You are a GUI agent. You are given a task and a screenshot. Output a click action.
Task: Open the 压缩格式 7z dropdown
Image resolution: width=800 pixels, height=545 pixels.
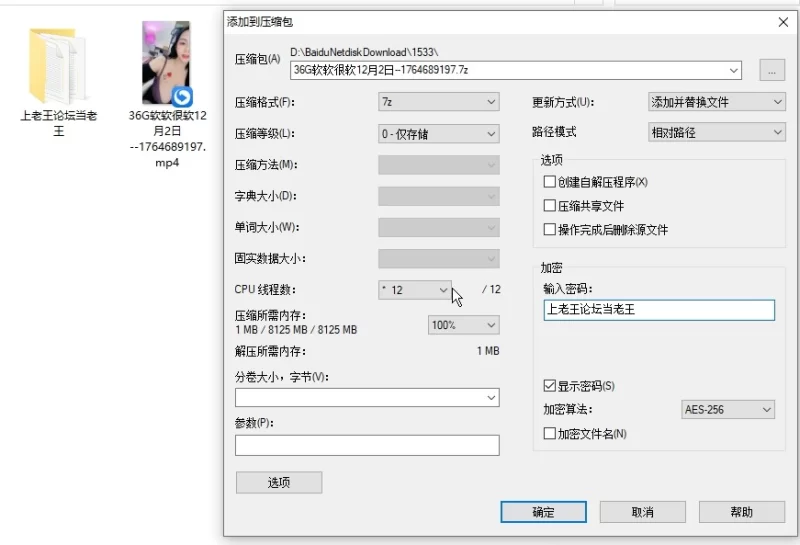click(438, 102)
